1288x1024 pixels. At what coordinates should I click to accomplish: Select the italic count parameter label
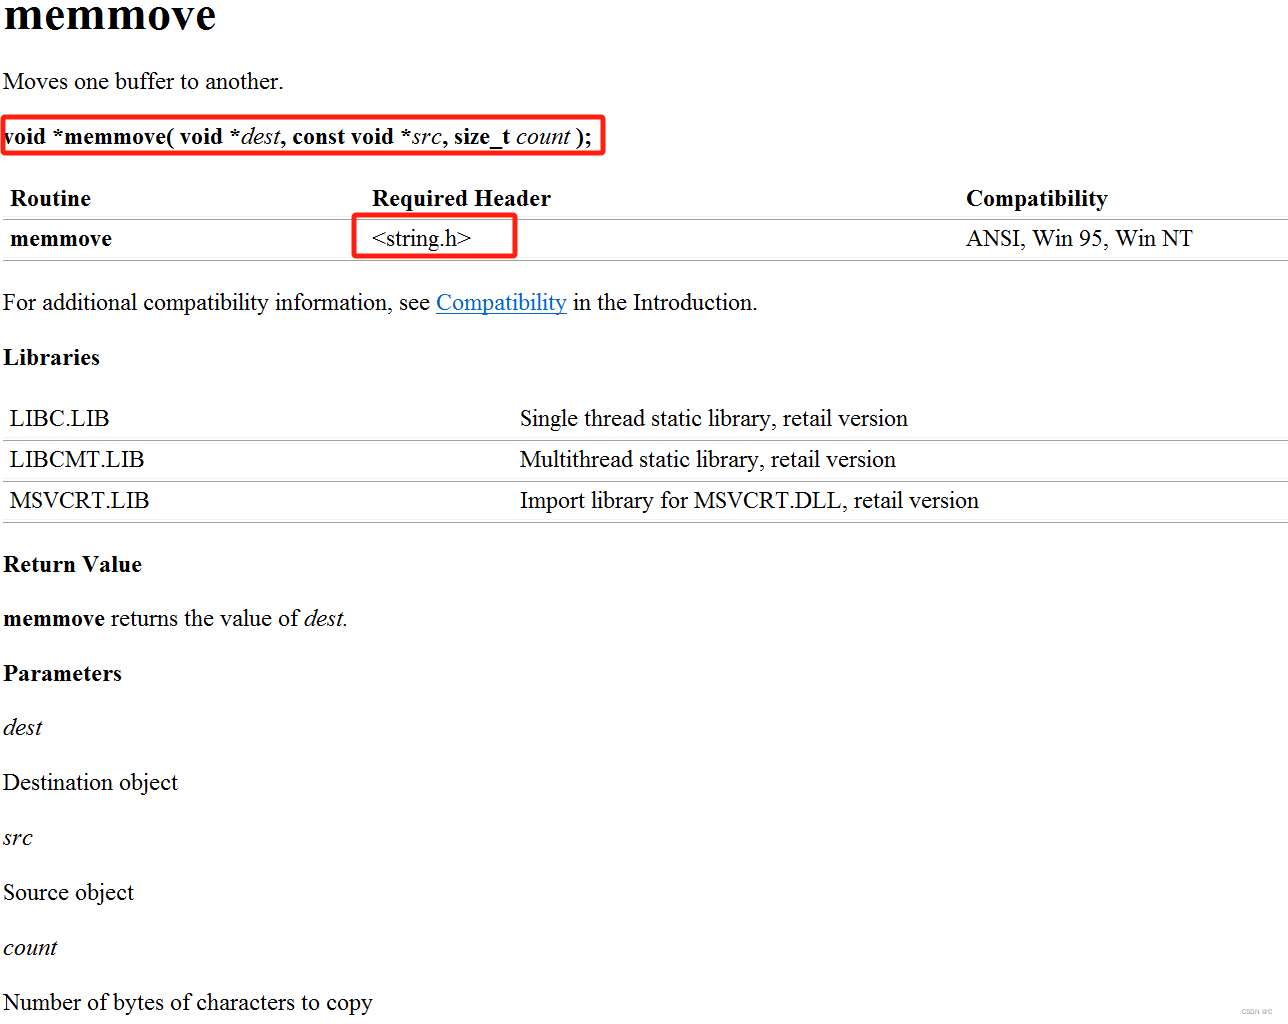(x=30, y=947)
